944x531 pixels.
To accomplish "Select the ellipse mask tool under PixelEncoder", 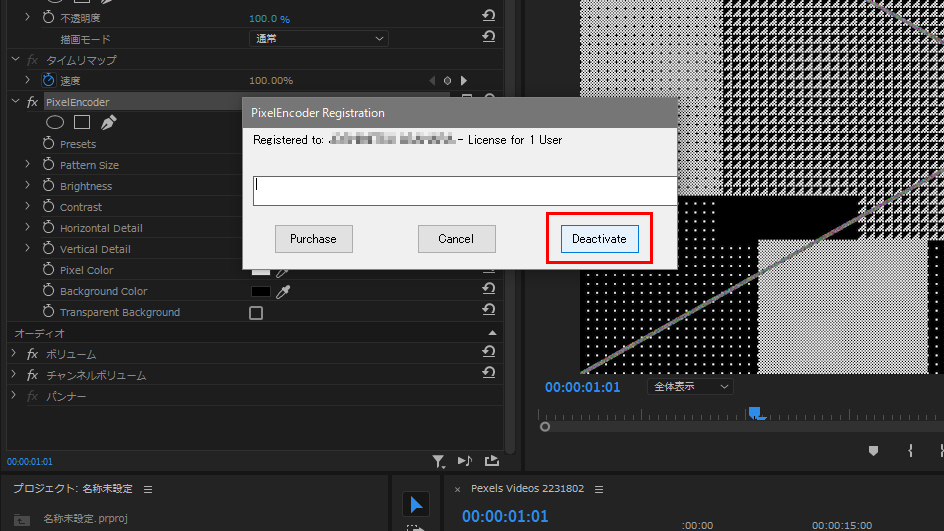I will pos(55,122).
